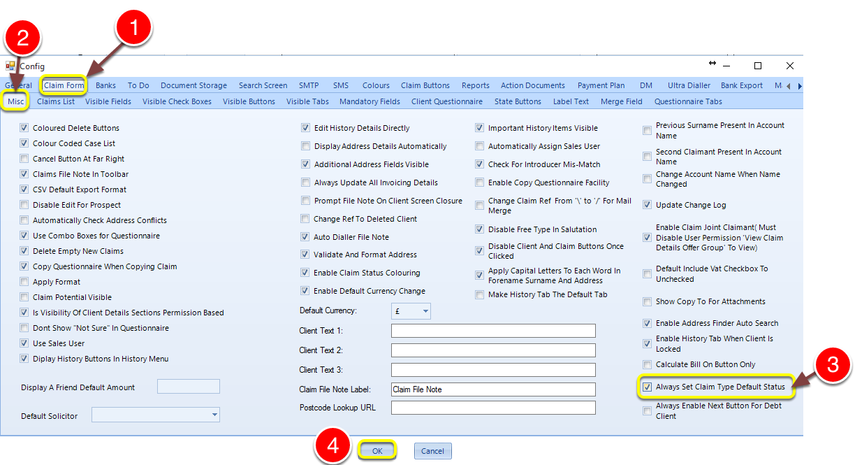The height and width of the screenshot is (465, 855).
Task: Toggle Validate And Format Address checkbox
Action: (305, 255)
